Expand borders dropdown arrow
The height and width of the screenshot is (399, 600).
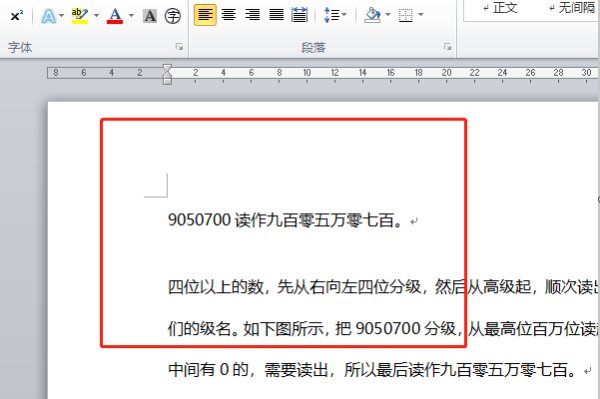[x=421, y=15]
